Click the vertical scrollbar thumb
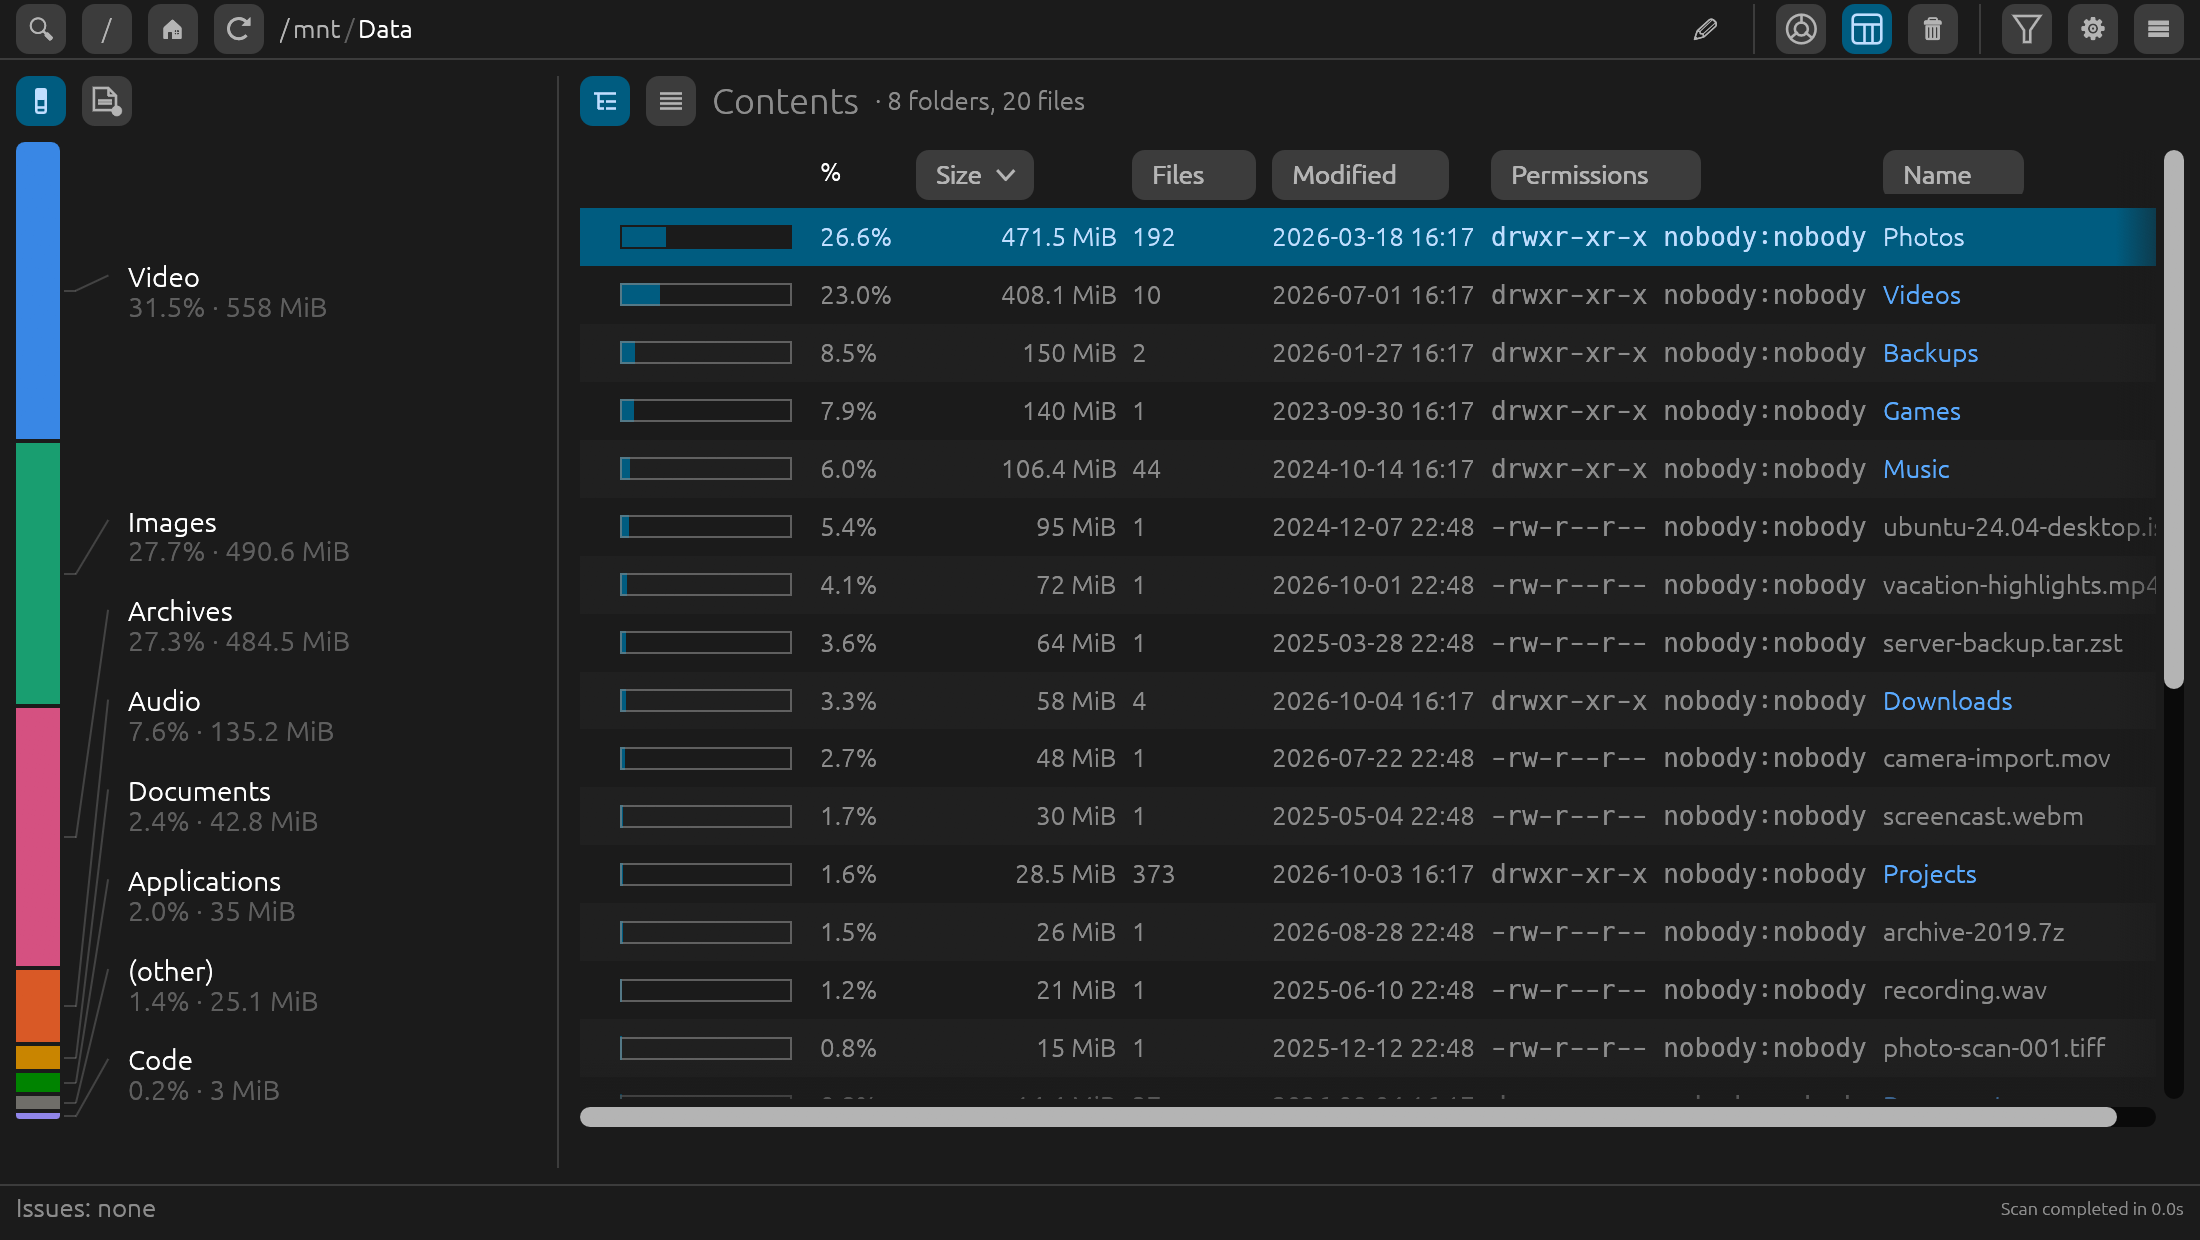Viewport: 2200px width, 1240px height. click(x=2173, y=420)
